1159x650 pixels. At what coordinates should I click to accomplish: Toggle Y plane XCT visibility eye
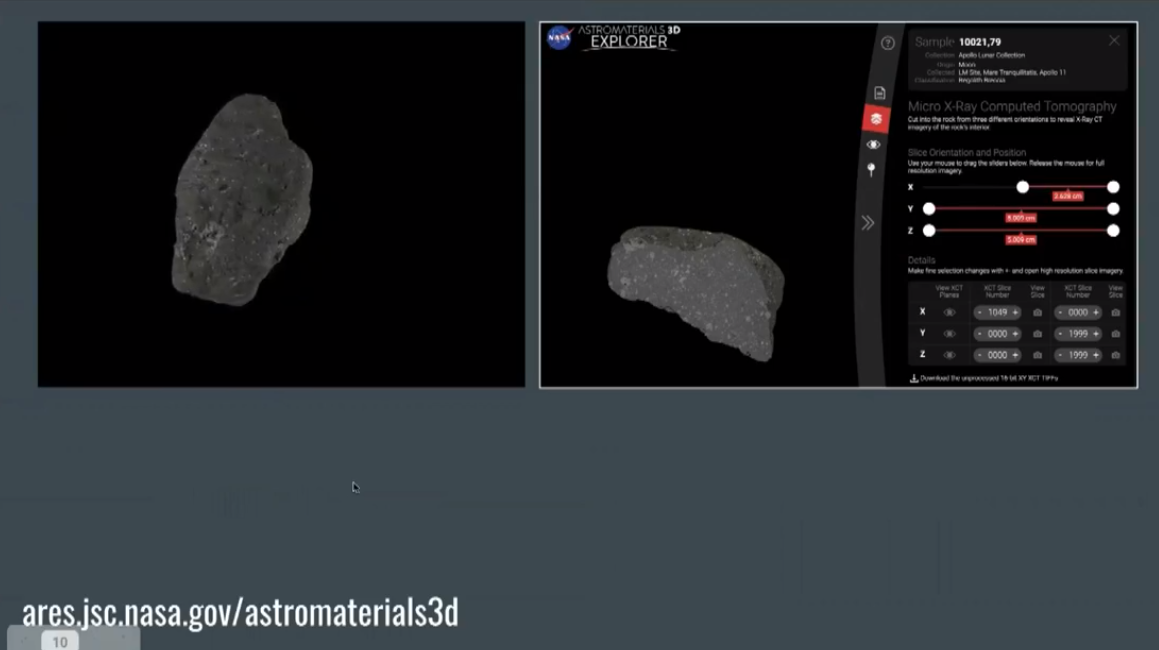click(x=949, y=334)
